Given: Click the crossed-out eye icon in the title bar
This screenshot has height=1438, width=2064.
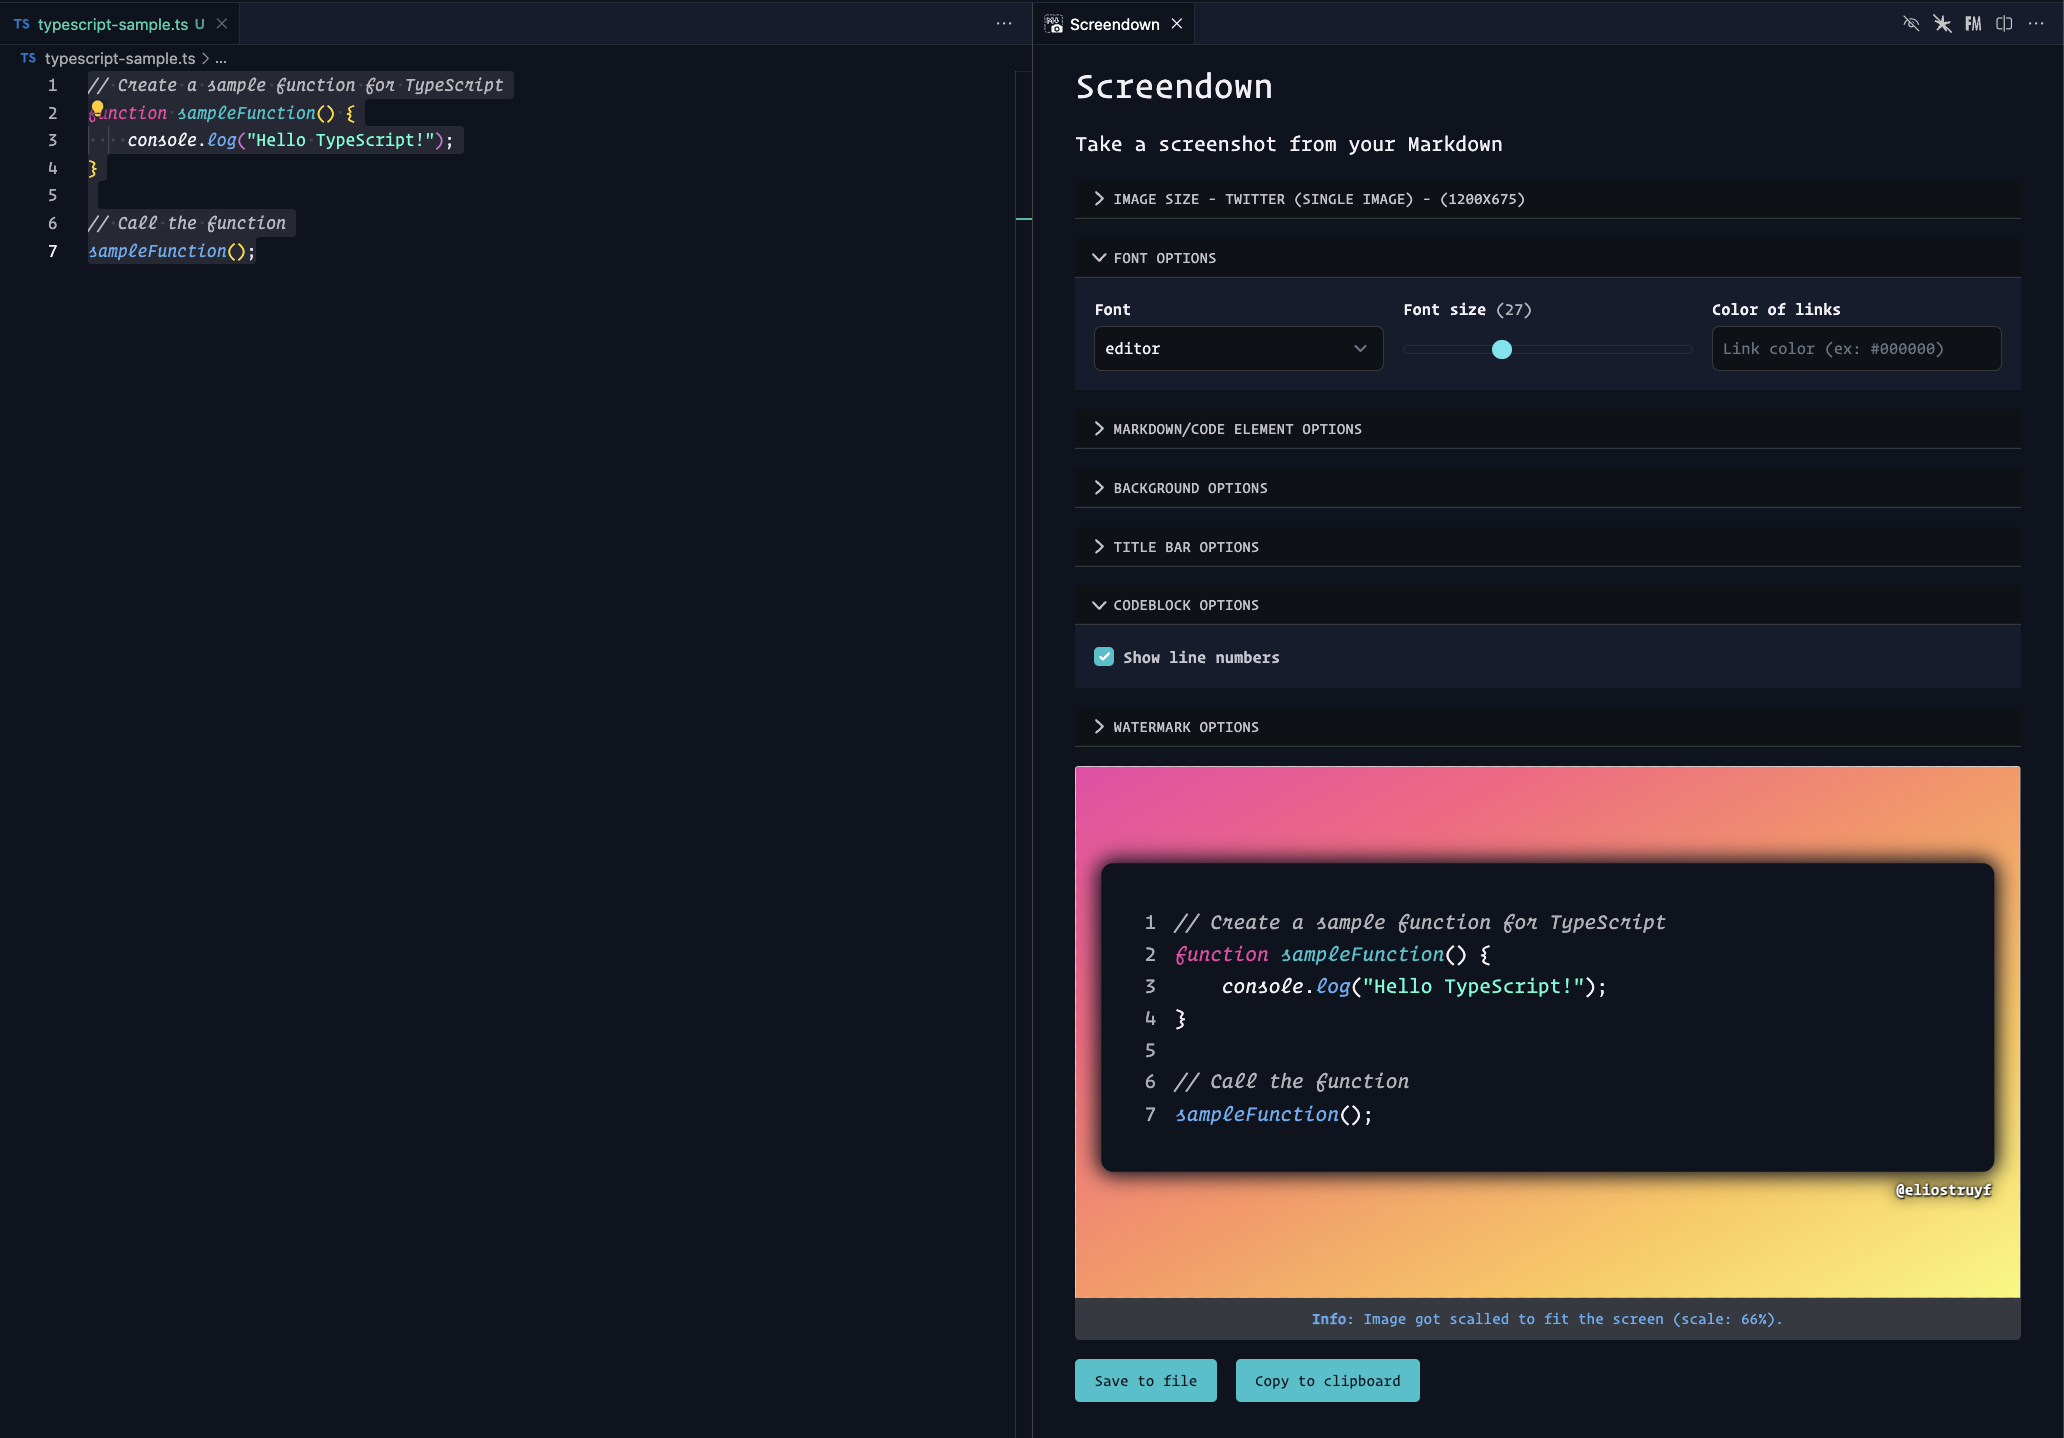Looking at the screenshot, I should point(1910,24).
